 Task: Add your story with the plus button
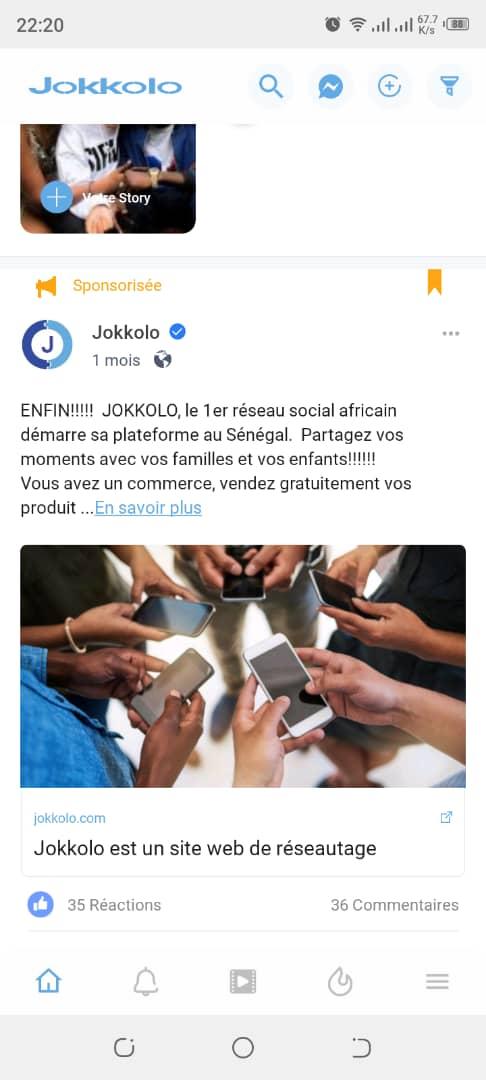[x=56, y=198]
